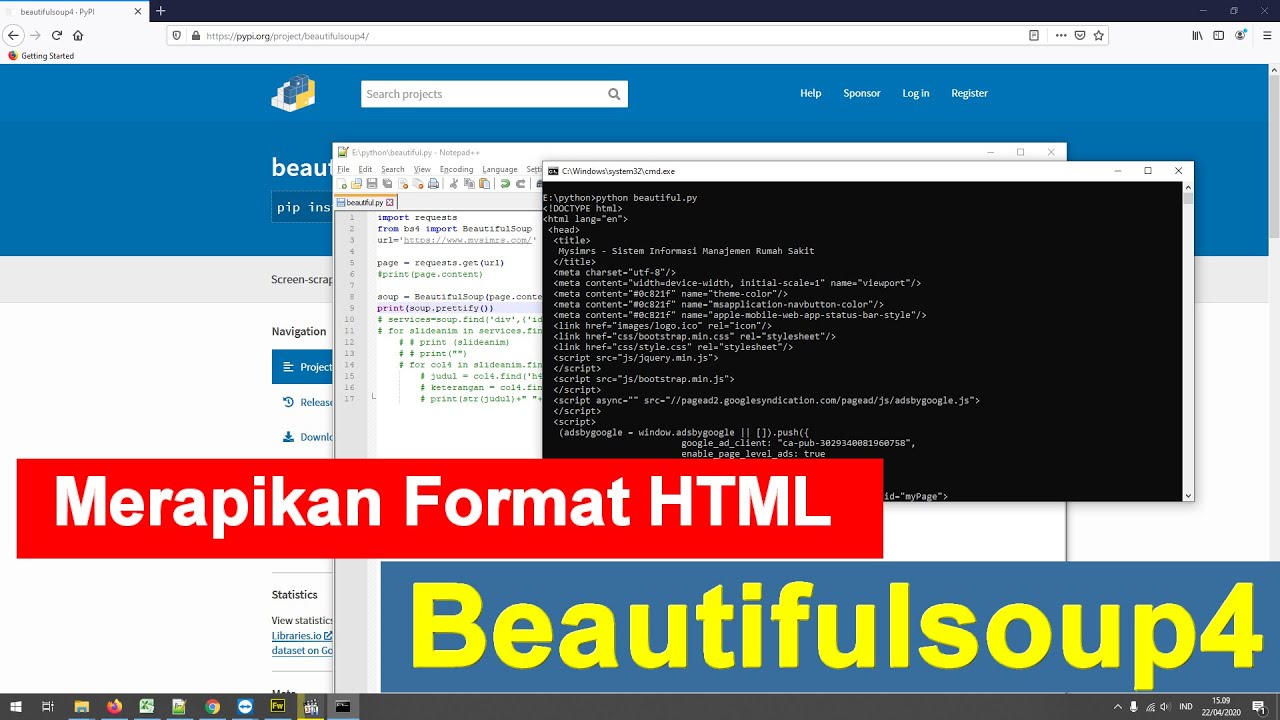Go to Firefox home page icon
1280x720 pixels.
78,35
